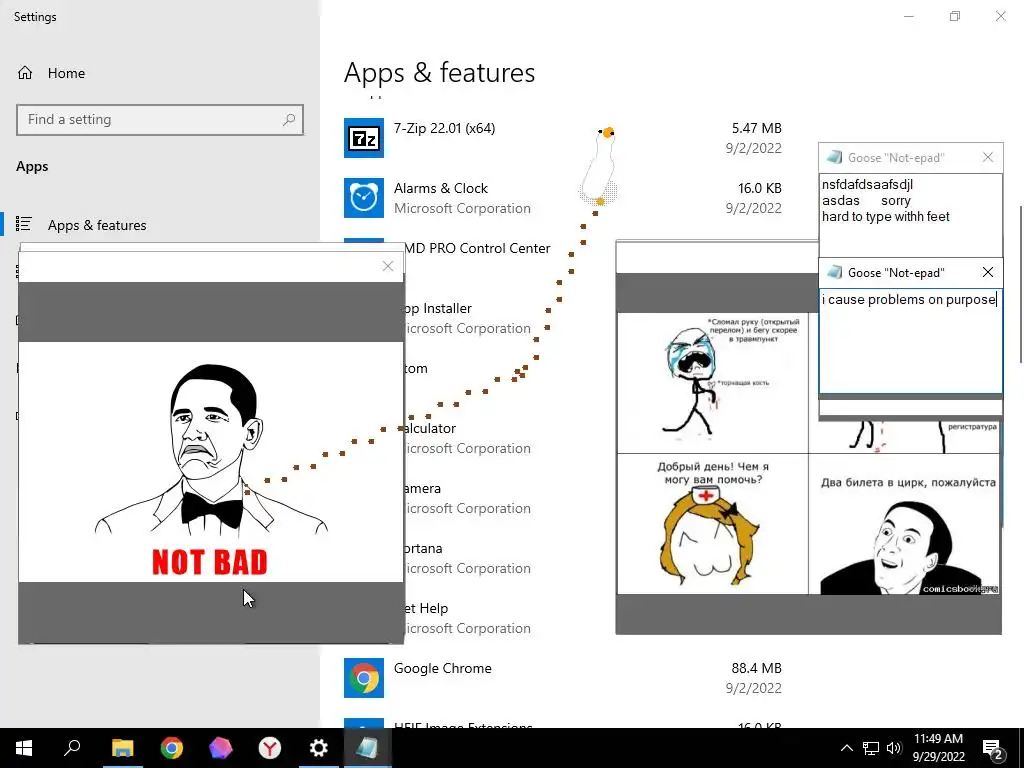Click the notepad icon in lower Not-epad title

point(834,272)
